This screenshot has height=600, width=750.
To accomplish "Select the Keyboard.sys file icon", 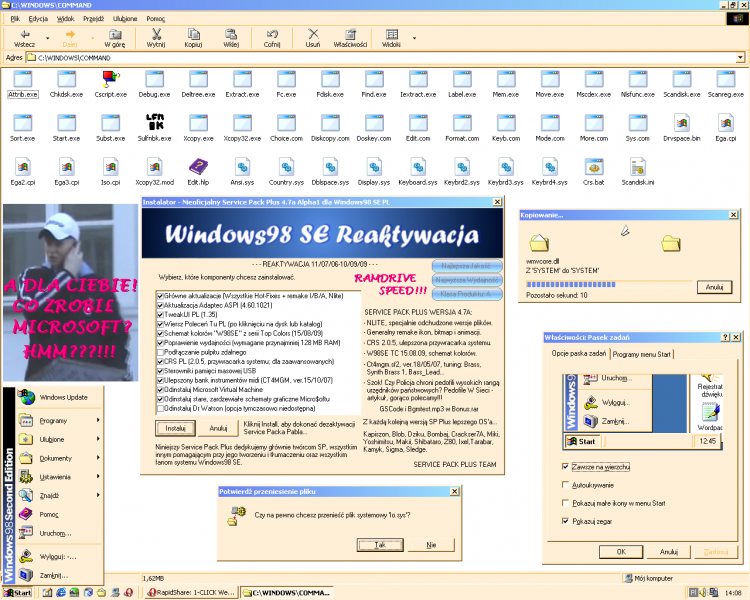I will [x=418, y=167].
